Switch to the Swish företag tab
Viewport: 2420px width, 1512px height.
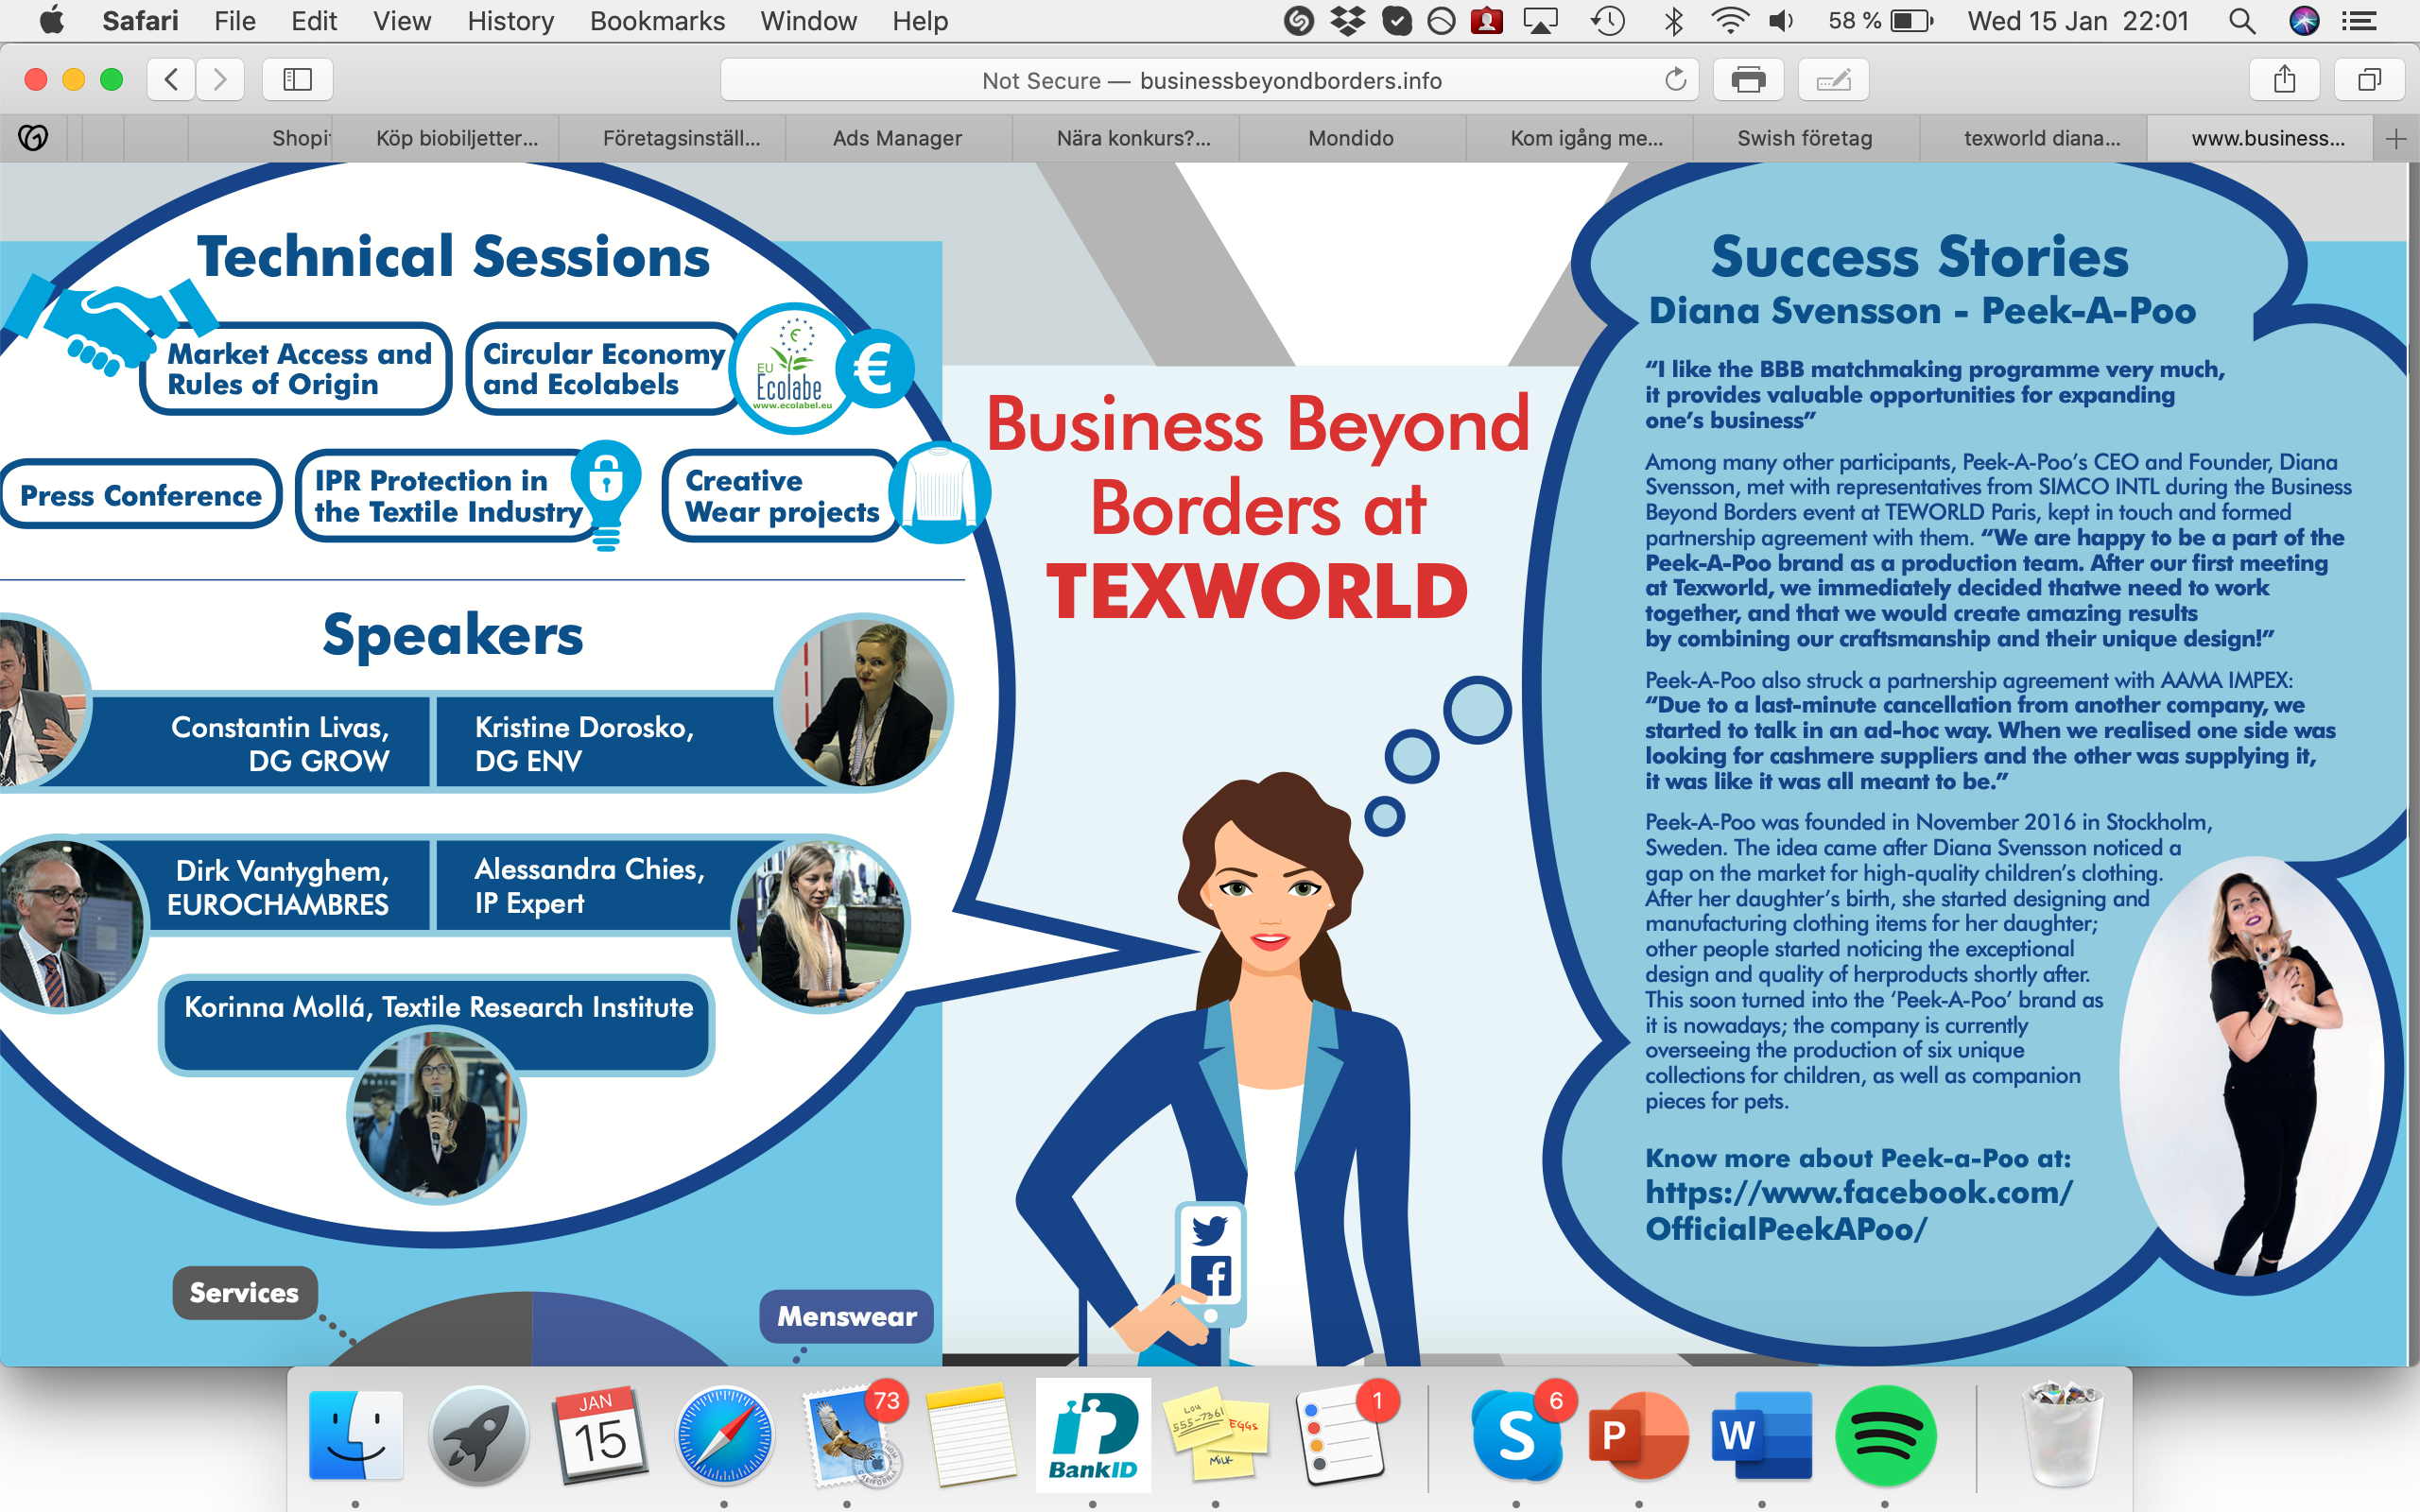[x=1804, y=139]
